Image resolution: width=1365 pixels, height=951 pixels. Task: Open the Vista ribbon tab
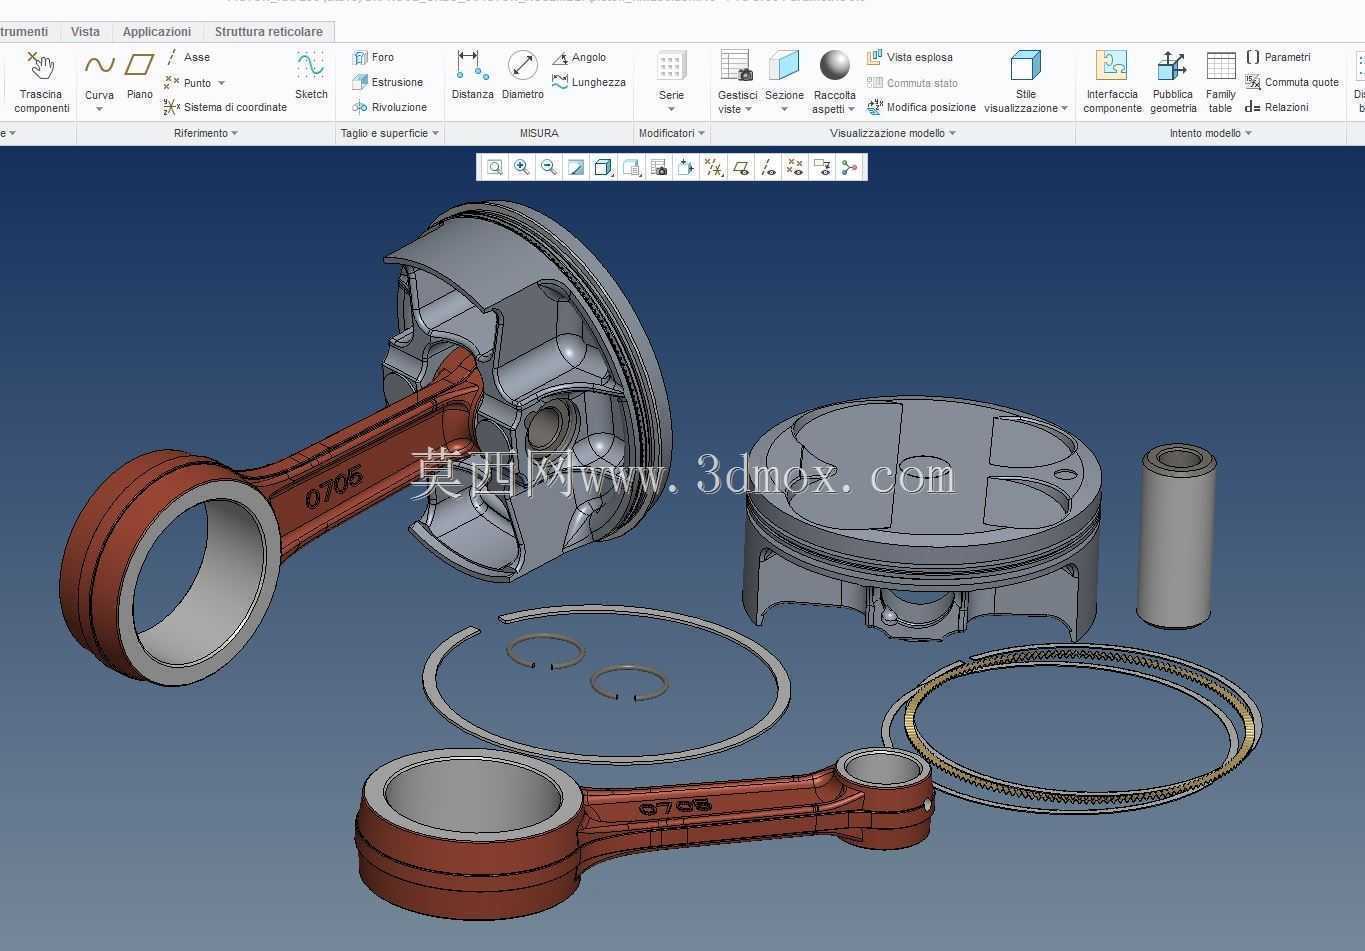point(85,32)
